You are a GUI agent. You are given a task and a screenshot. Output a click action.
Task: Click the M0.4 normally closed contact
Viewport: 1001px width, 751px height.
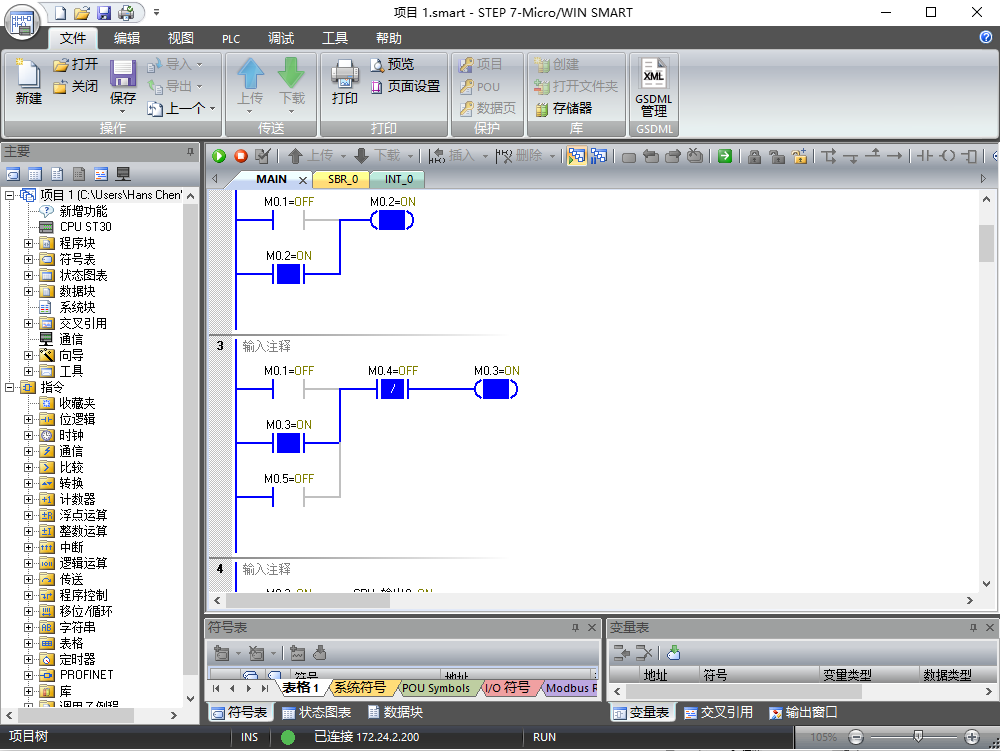[x=393, y=388]
